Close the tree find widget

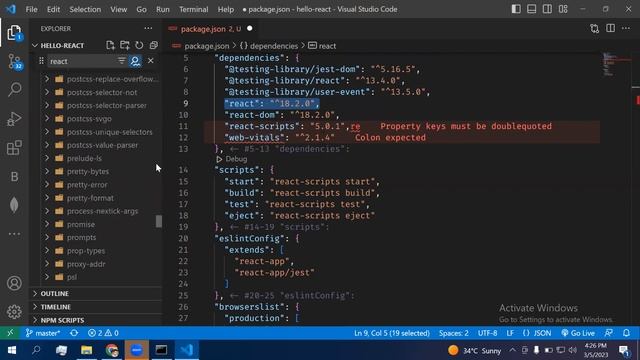(151, 61)
